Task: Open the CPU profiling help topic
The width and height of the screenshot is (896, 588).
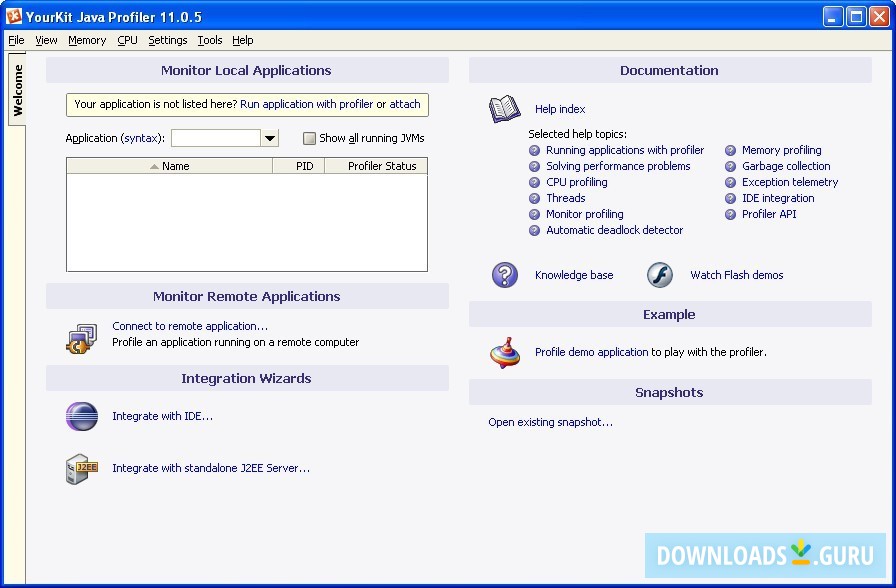Action: point(577,182)
